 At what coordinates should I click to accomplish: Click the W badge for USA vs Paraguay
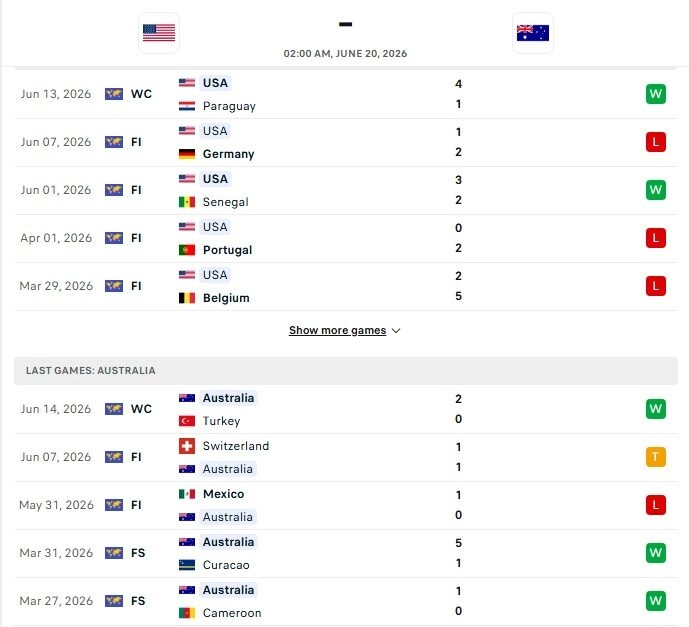[x=656, y=94]
